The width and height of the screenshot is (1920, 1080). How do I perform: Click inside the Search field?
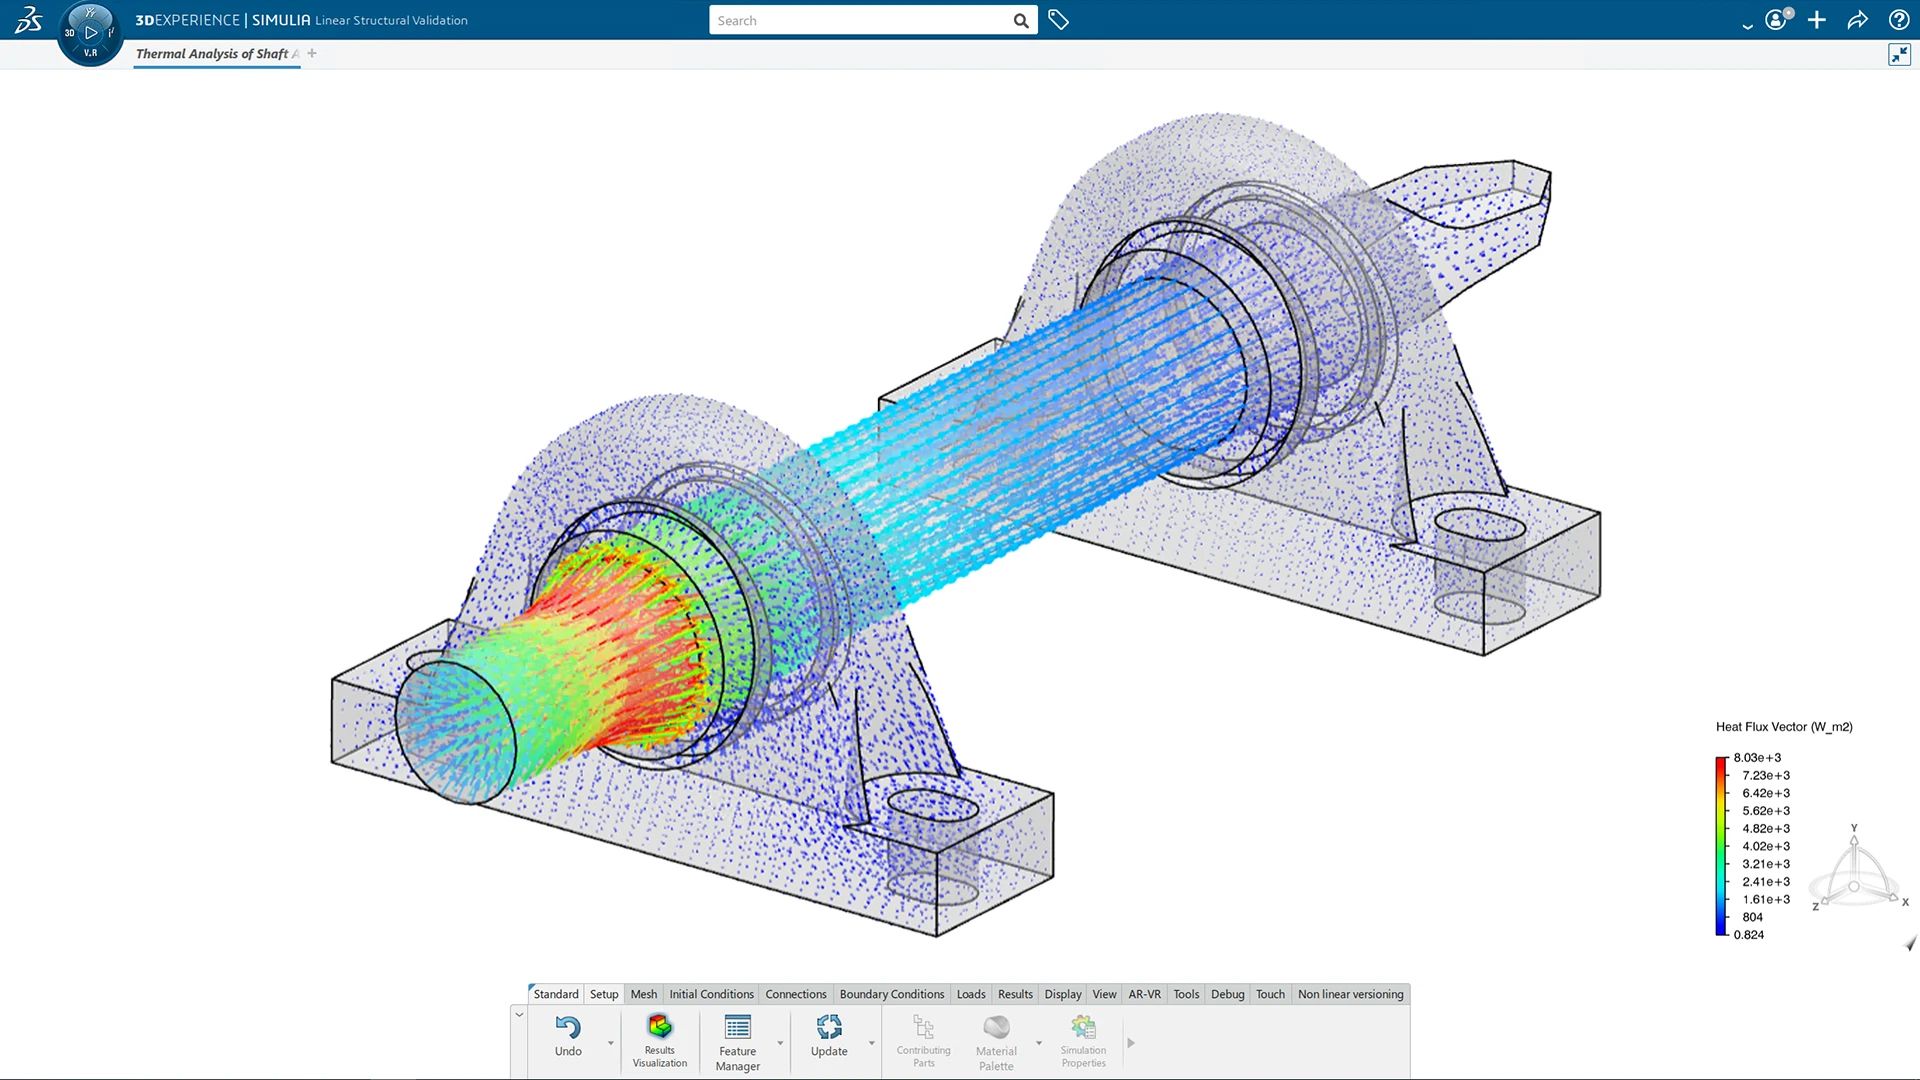click(x=860, y=19)
